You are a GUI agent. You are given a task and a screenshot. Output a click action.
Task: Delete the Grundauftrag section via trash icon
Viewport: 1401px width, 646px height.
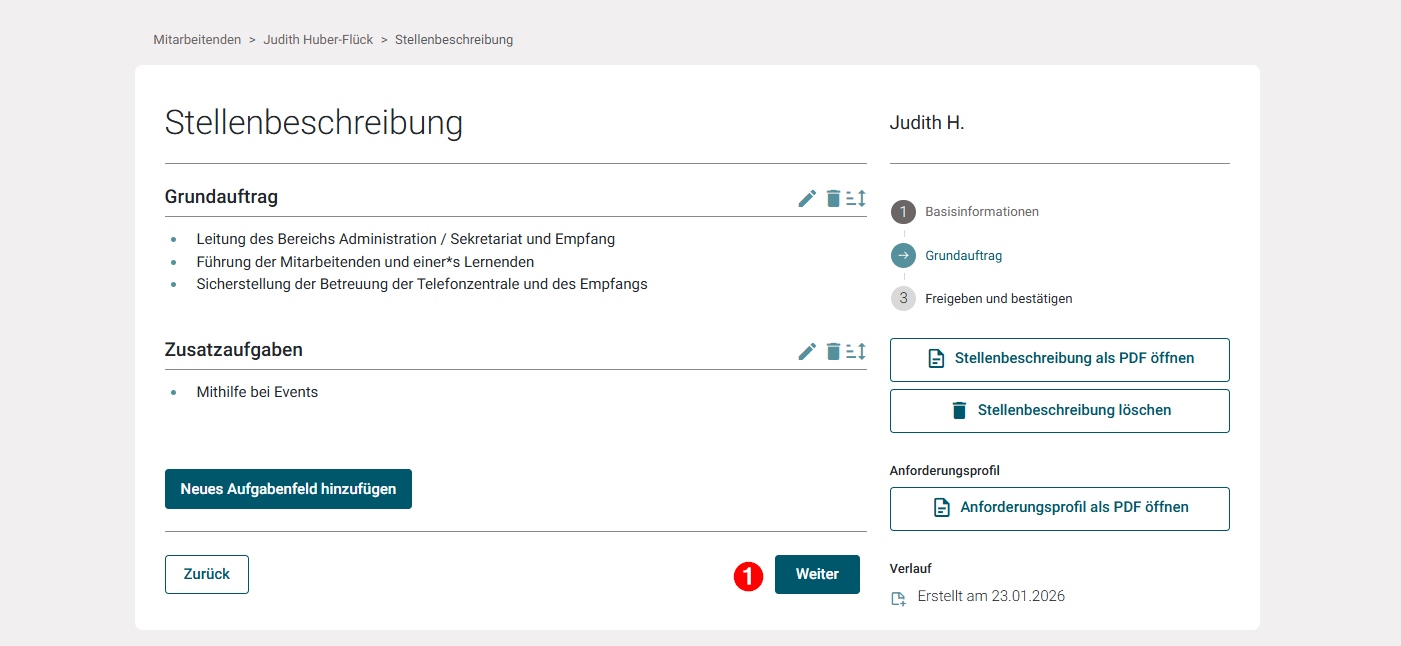click(833, 198)
